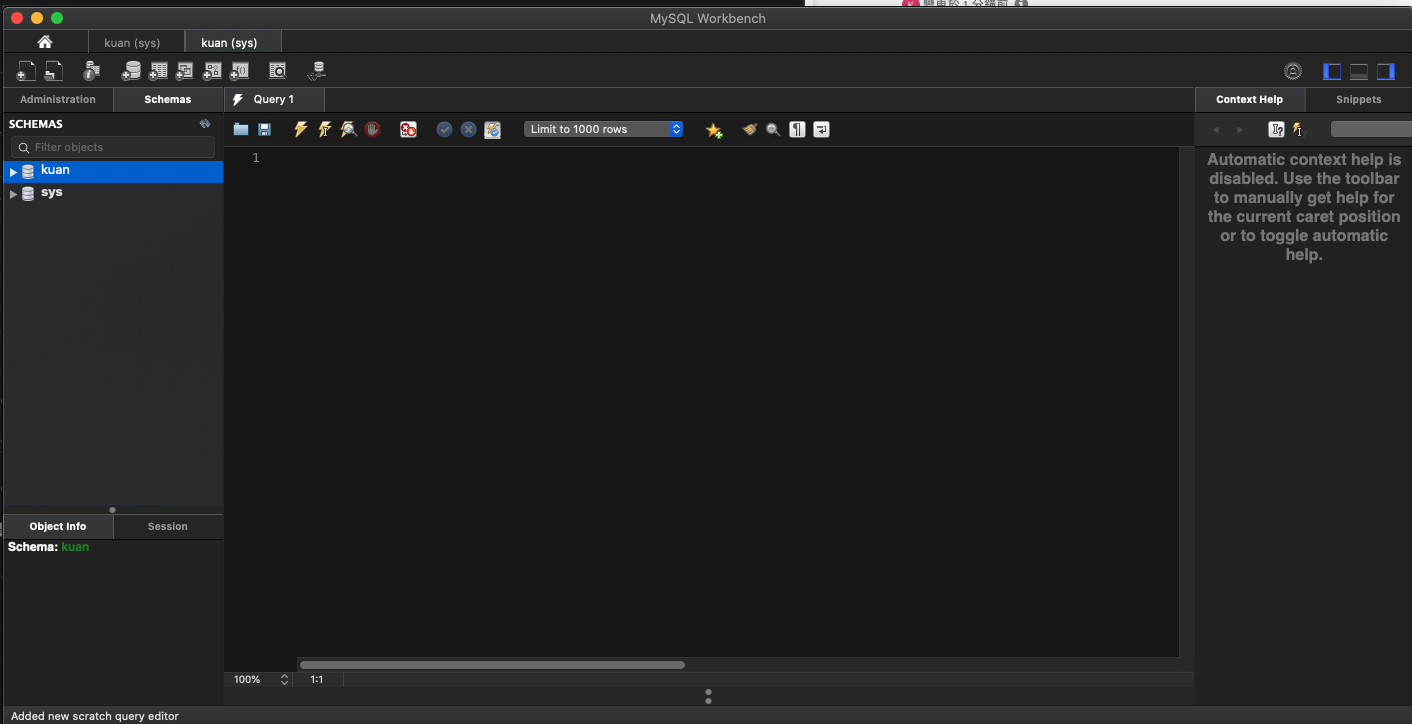Image resolution: width=1412 pixels, height=724 pixels.
Task: Create a new function icon
Action: pyautogui.click(x=239, y=71)
